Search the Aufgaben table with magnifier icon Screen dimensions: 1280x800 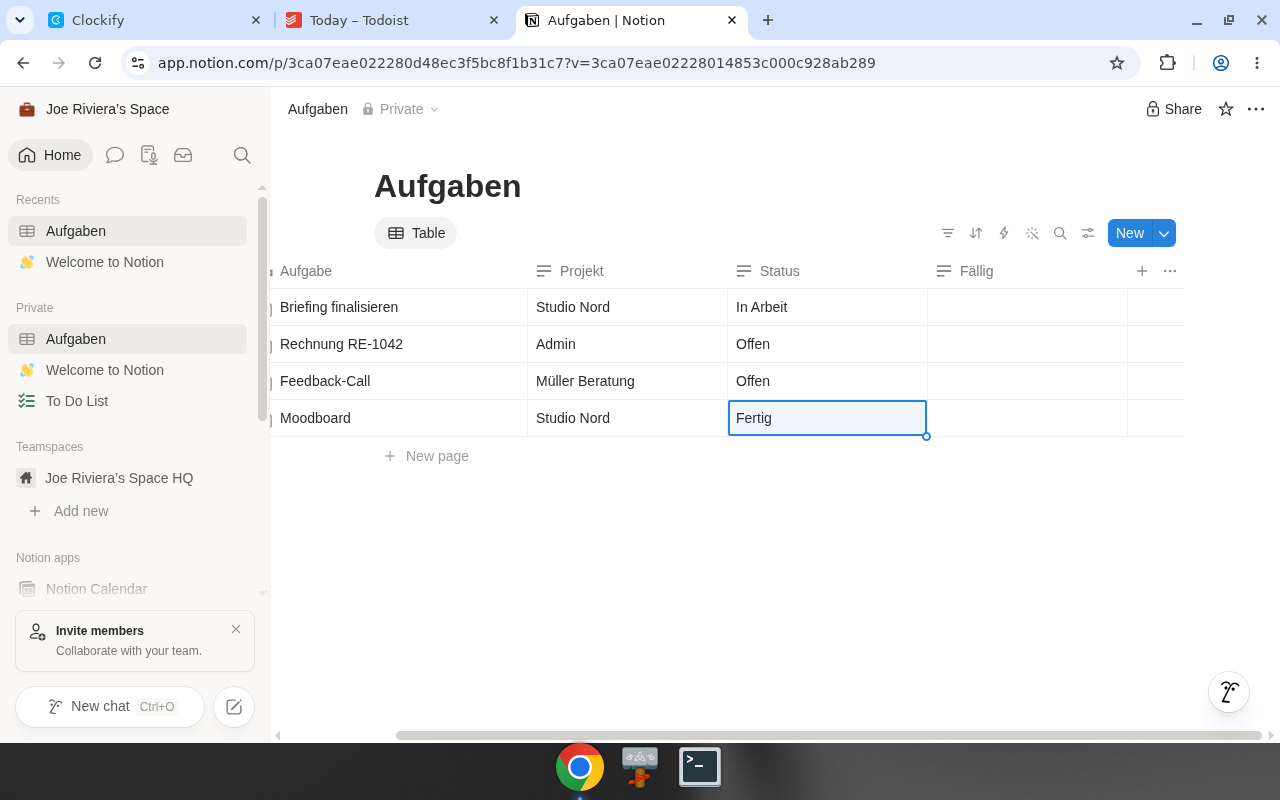(x=1060, y=233)
